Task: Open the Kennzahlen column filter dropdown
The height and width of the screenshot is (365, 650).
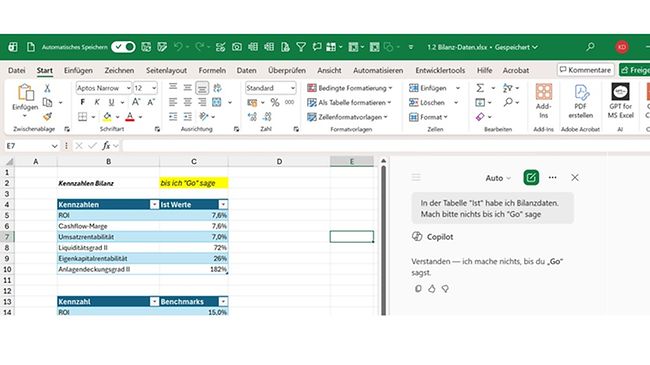Action: coord(154,204)
